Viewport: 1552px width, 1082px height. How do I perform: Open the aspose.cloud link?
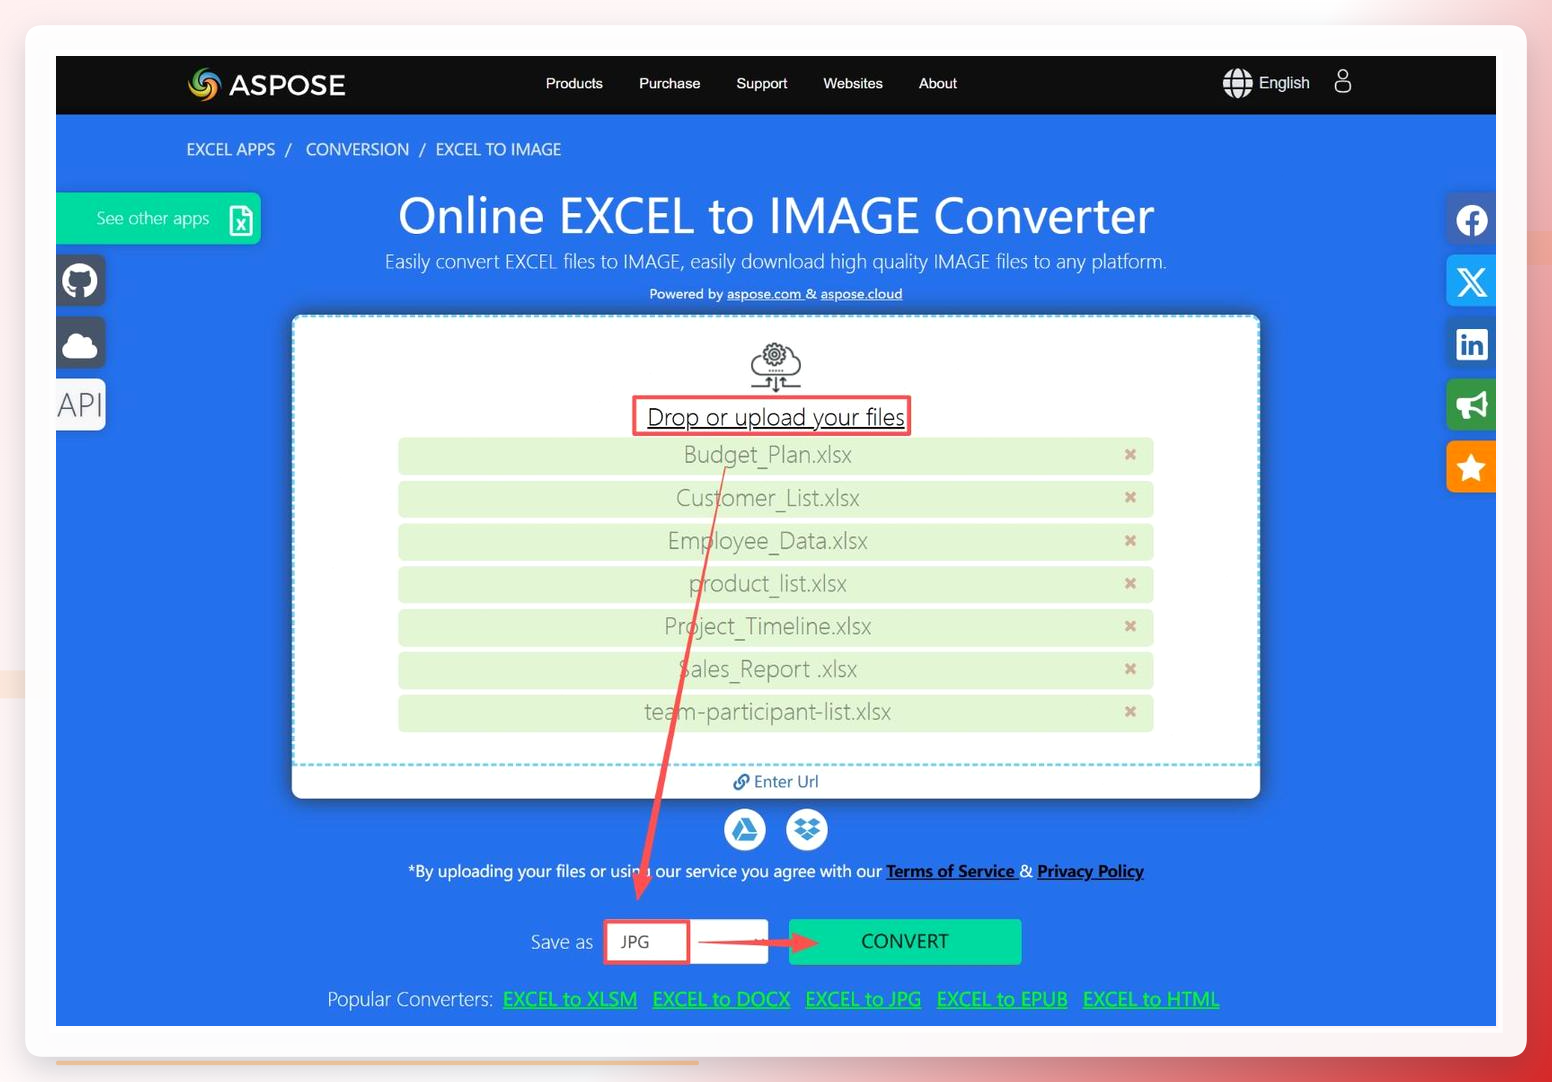861,294
